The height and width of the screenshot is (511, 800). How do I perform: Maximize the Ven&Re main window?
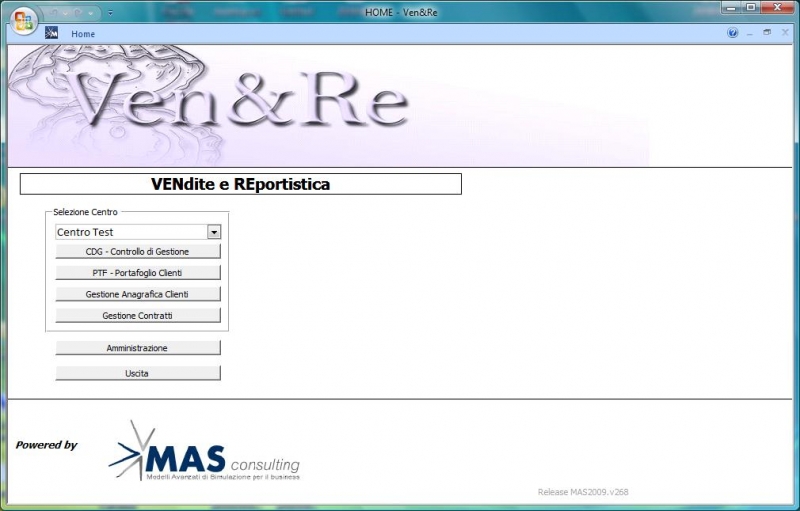click(x=751, y=7)
